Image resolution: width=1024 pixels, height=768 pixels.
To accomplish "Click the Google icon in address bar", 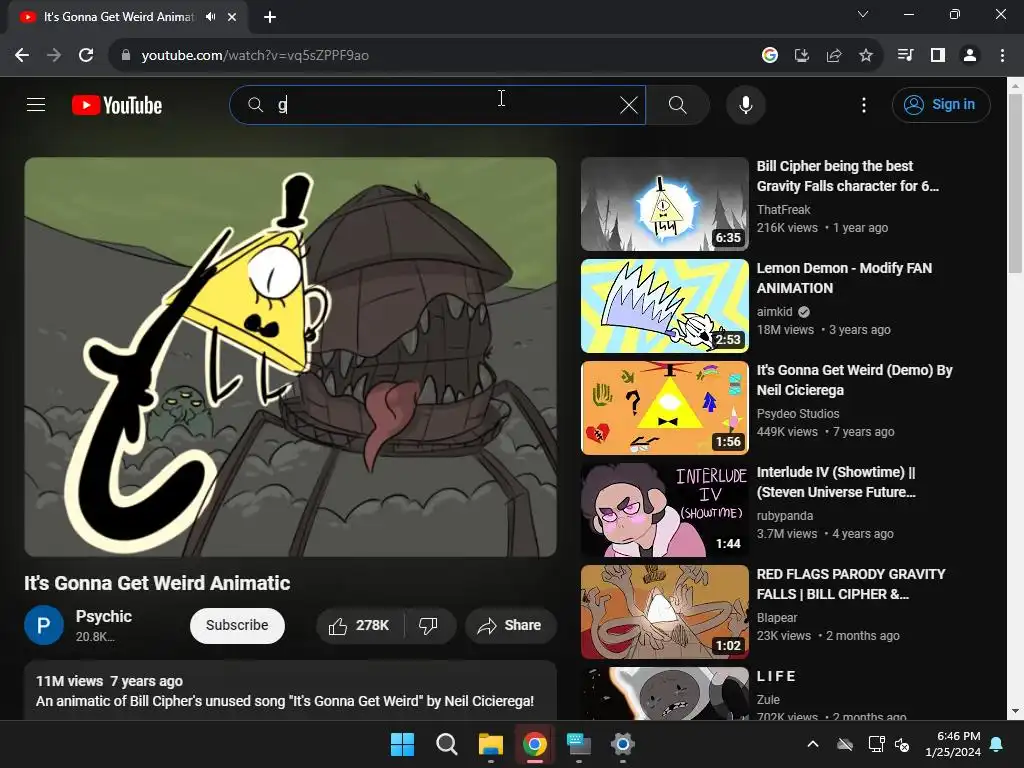I will point(770,55).
